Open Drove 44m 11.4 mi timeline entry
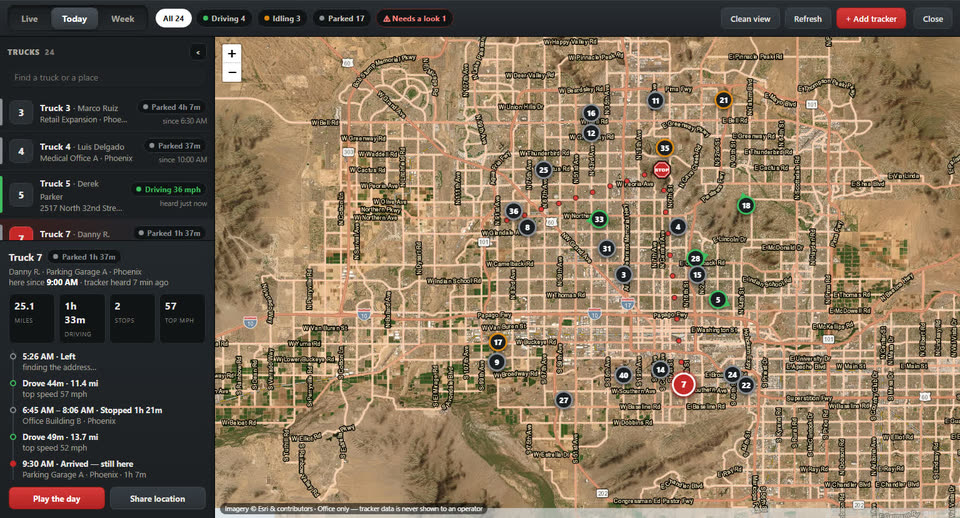Image resolution: width=960 pixels, height=518 pixels. coord(107,389)
